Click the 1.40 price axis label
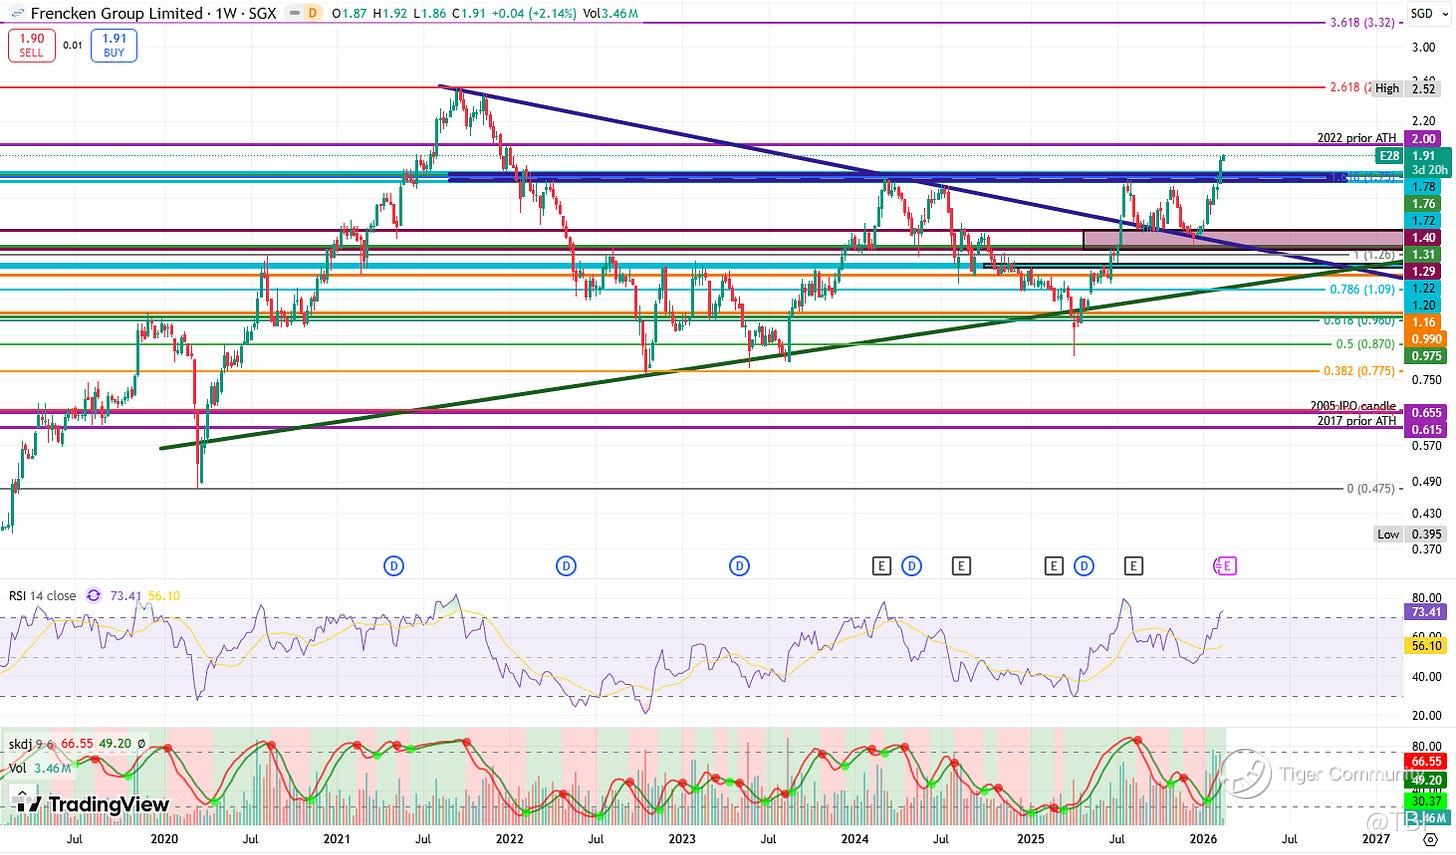Image resolution: width=1456 pixels, height=855 pixels. tap(1423, 237)
